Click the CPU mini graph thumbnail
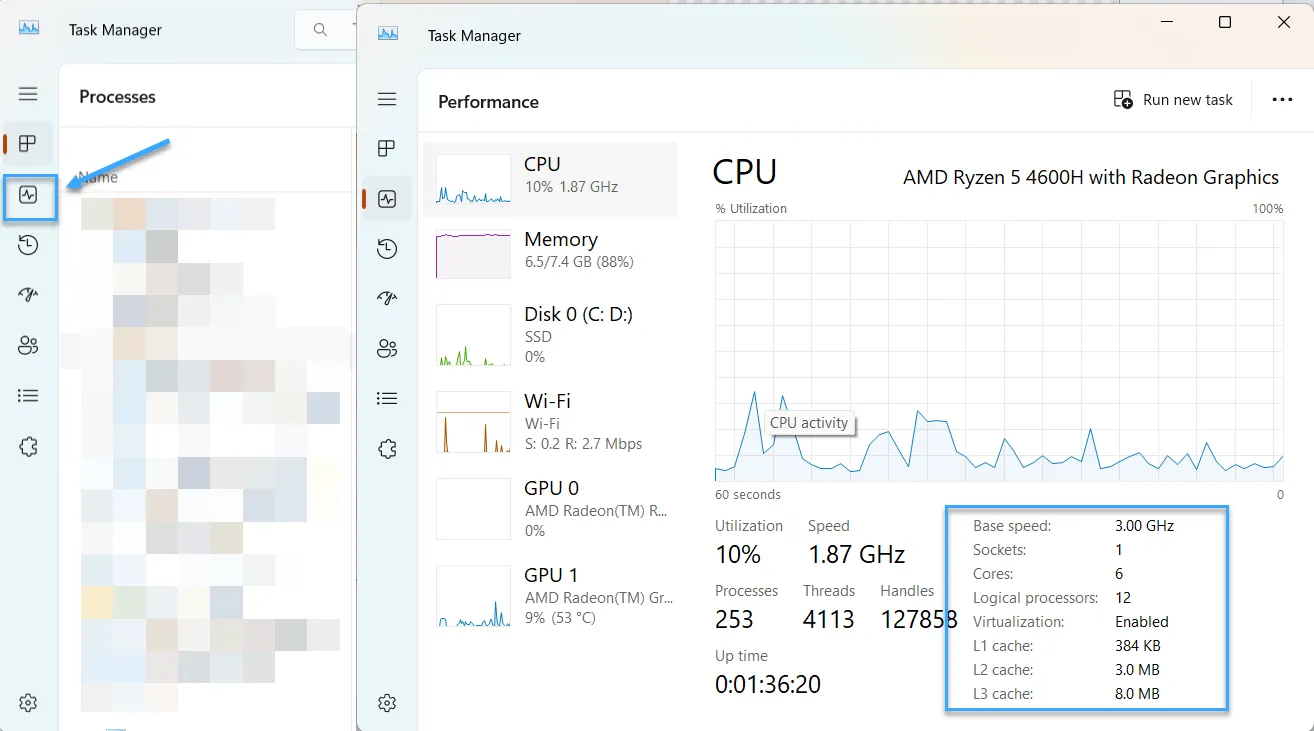This screenshot has width=1314, height=731. (x=473, y=180)
